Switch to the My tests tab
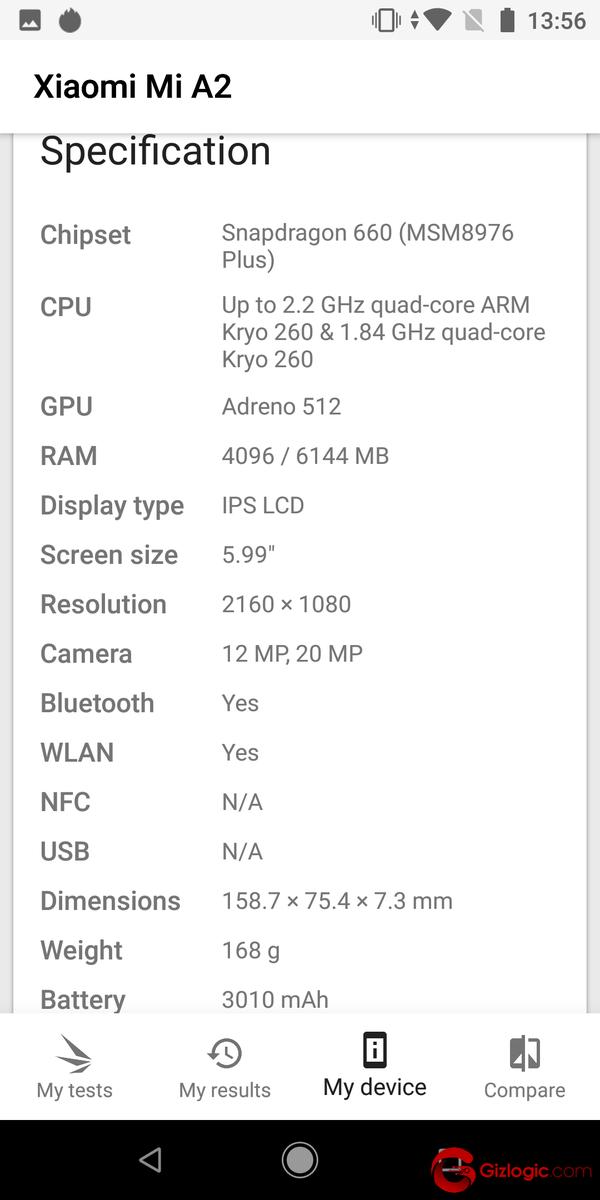 coord(74,1066)
